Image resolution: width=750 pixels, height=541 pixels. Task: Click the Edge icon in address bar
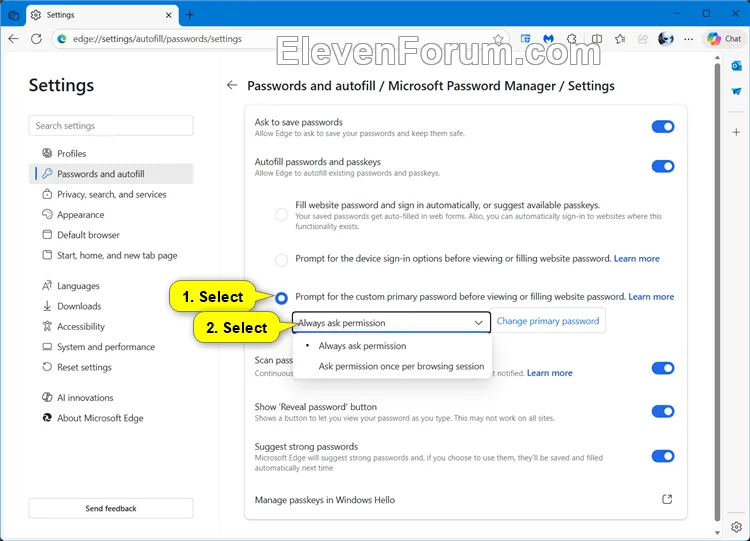point(62,39)
